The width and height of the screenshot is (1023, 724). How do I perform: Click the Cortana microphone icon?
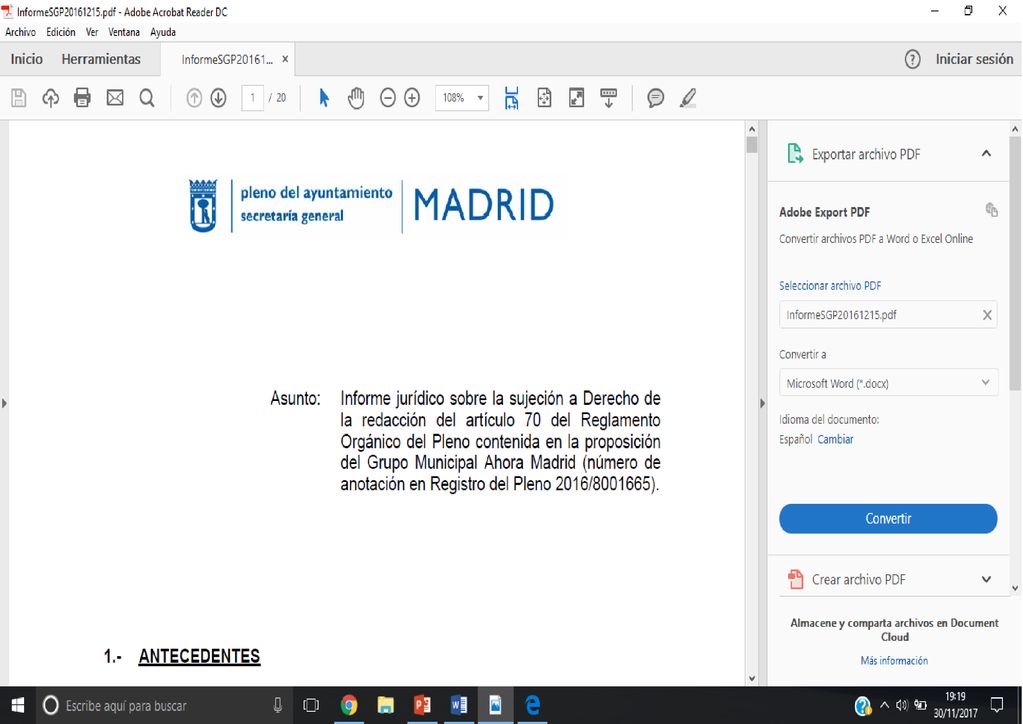click(x=277, y=705)
